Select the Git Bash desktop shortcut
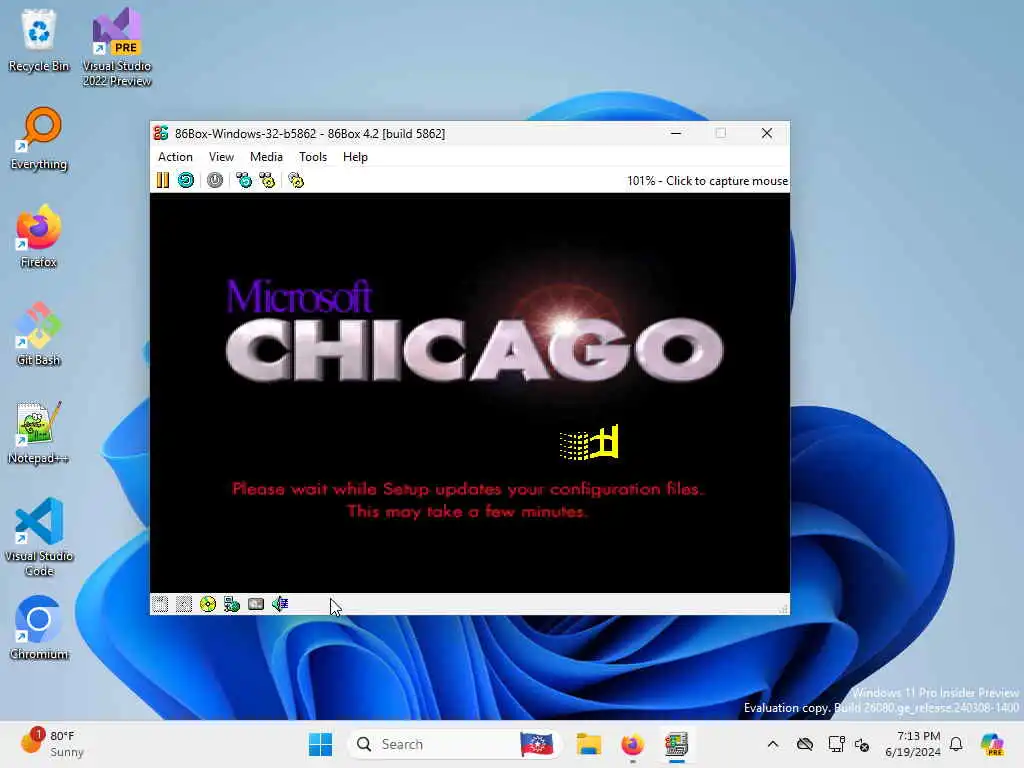This screenshot has width=1024, height=768. (x=39, y=334)
